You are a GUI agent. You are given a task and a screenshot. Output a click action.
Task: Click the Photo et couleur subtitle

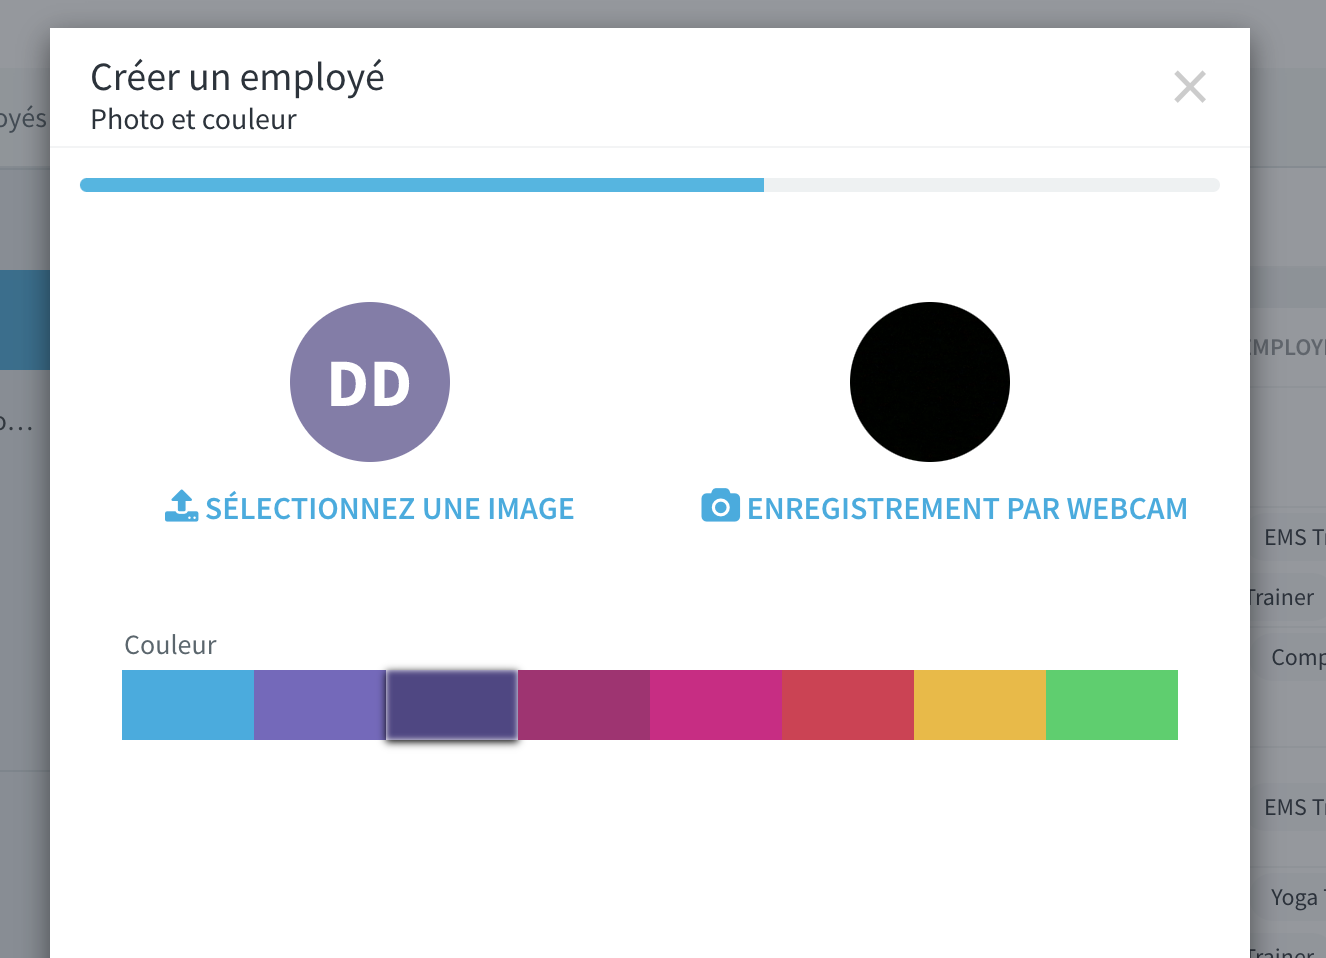[193, 120]
